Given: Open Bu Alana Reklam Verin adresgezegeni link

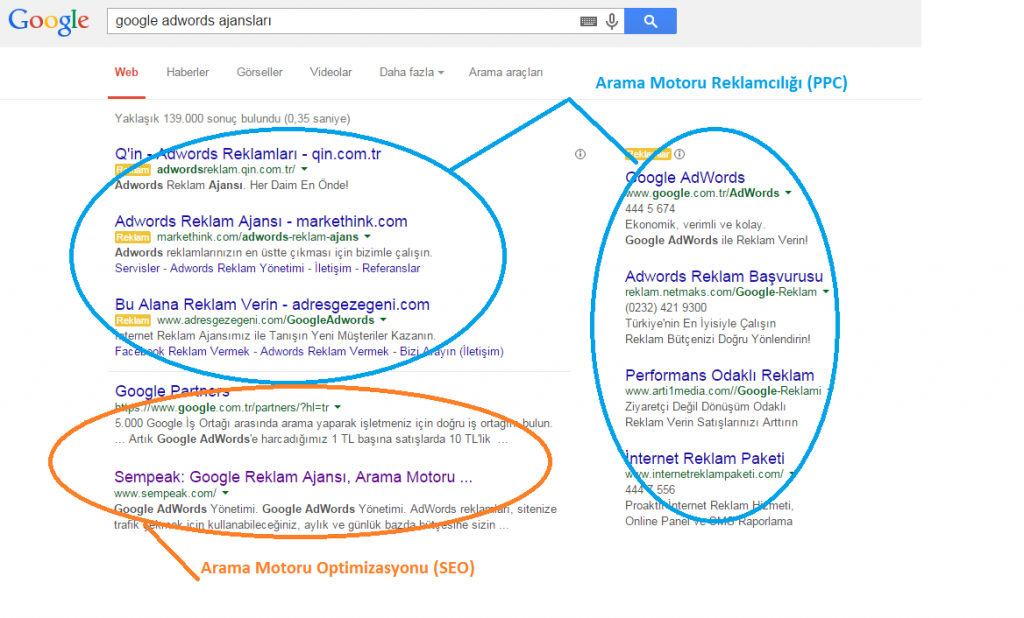Looking at the screenshot, I should tap(272, 304).
